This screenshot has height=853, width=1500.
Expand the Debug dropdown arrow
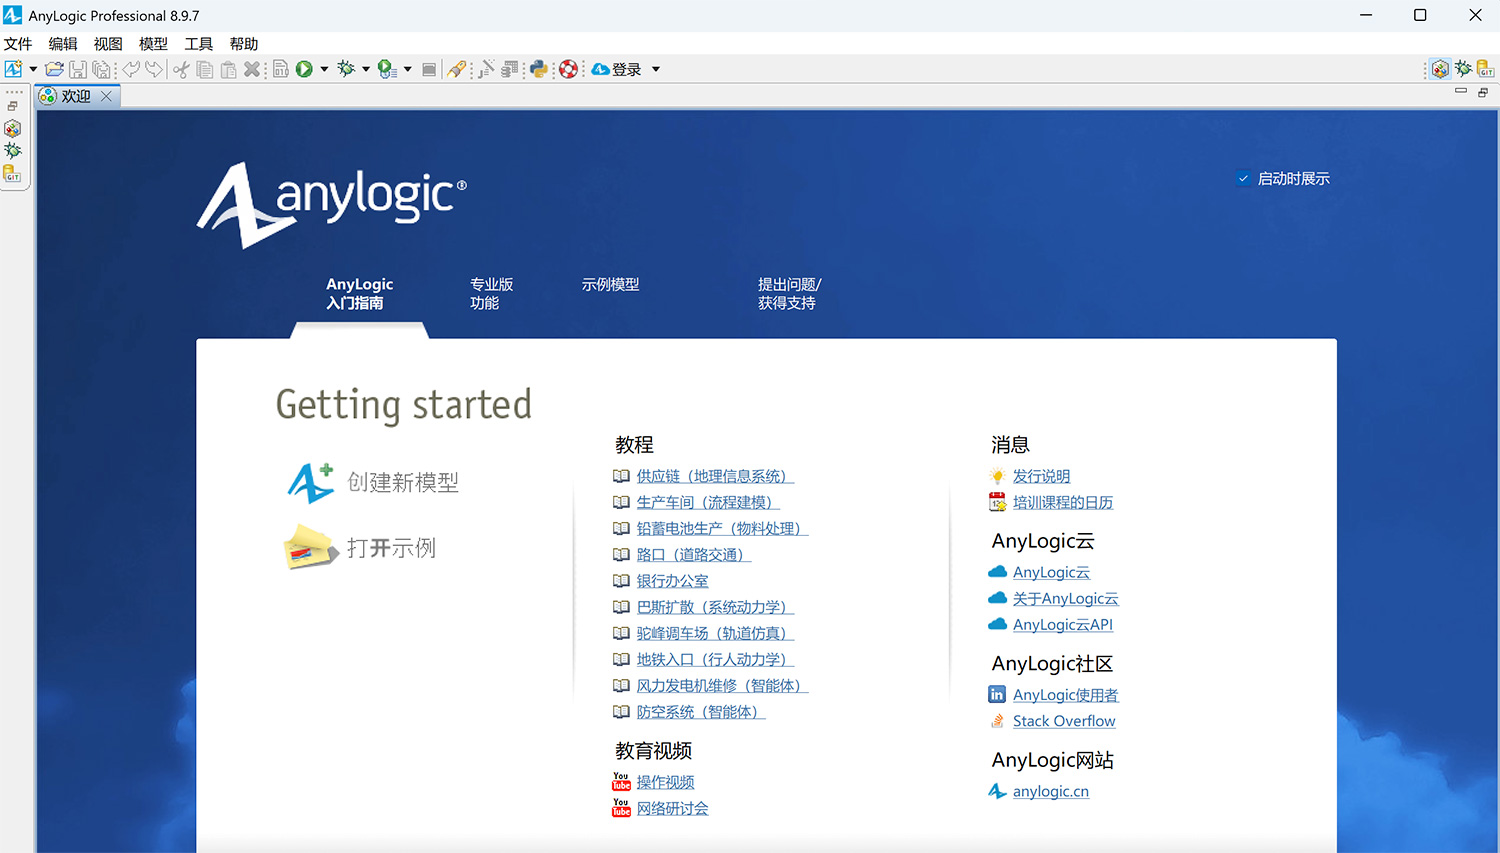coord(366,69)
